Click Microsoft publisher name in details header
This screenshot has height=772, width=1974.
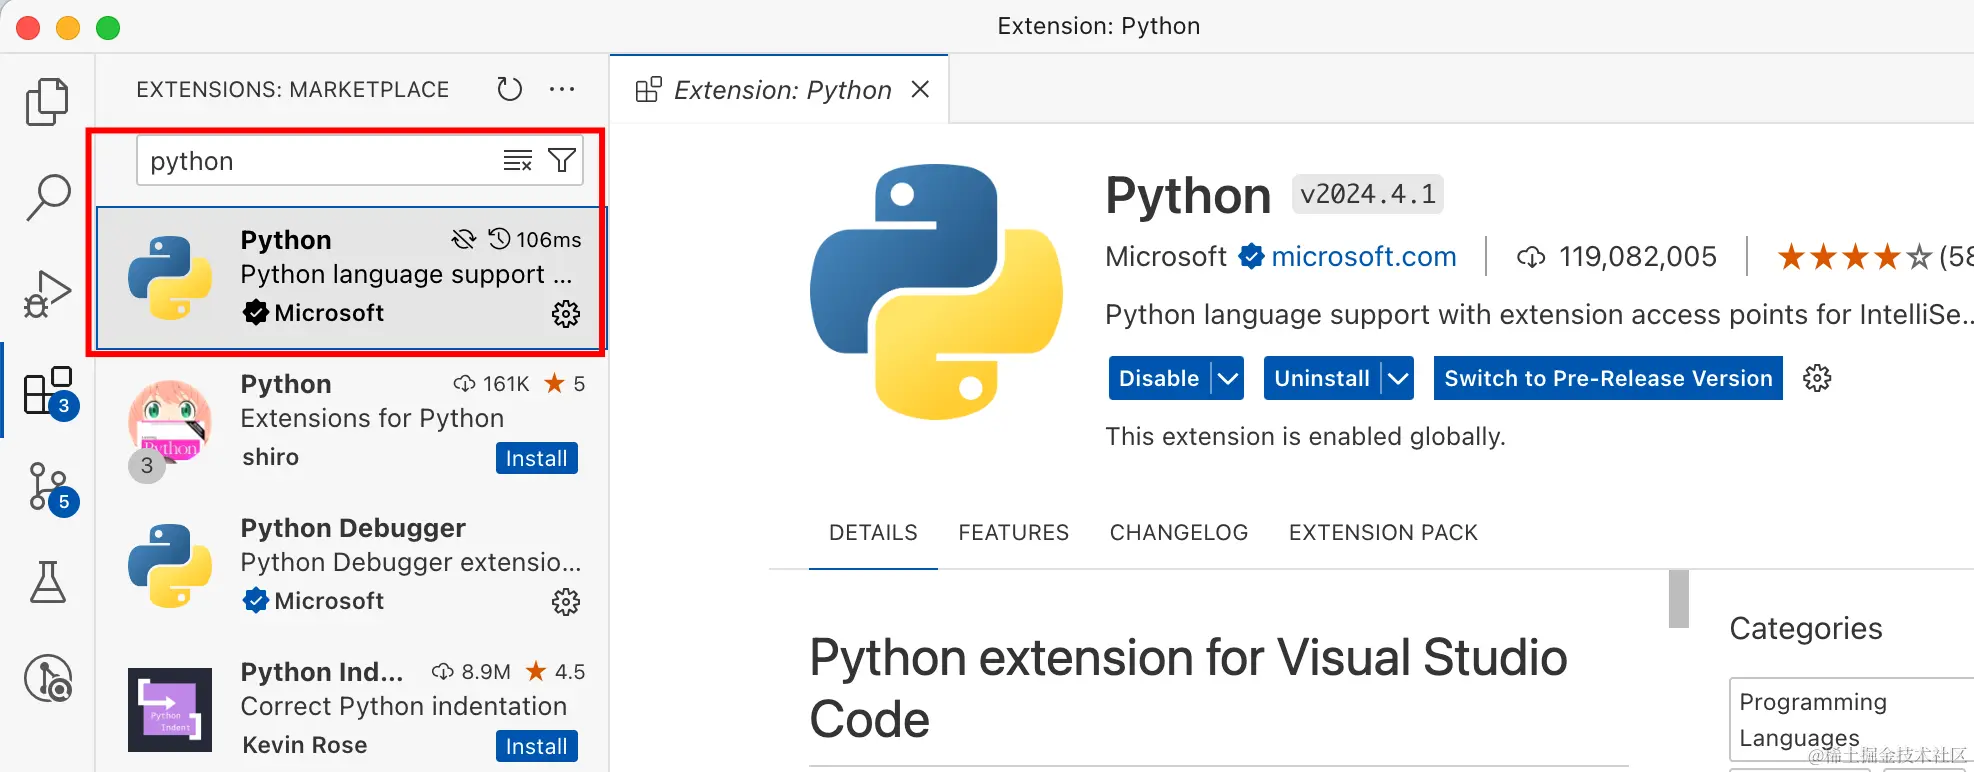pyautogui.click(x=1165, y=257)
